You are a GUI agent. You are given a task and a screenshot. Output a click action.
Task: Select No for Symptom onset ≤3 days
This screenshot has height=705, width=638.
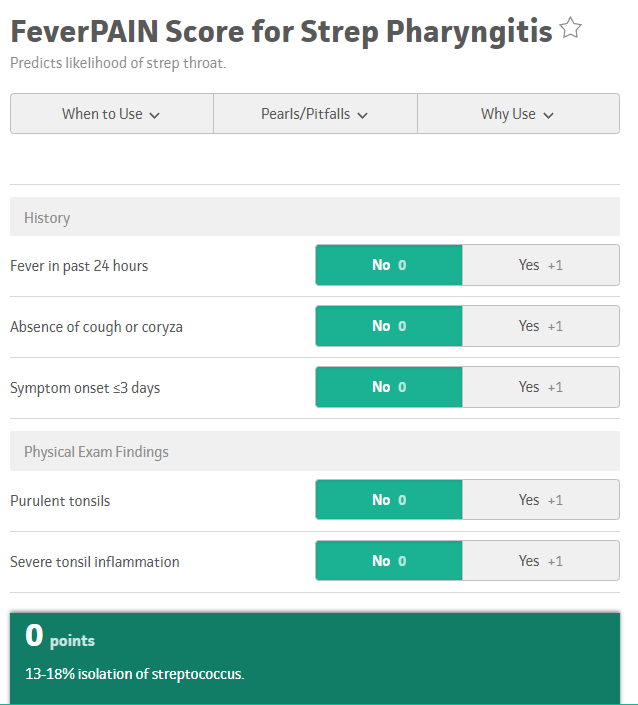389,387
